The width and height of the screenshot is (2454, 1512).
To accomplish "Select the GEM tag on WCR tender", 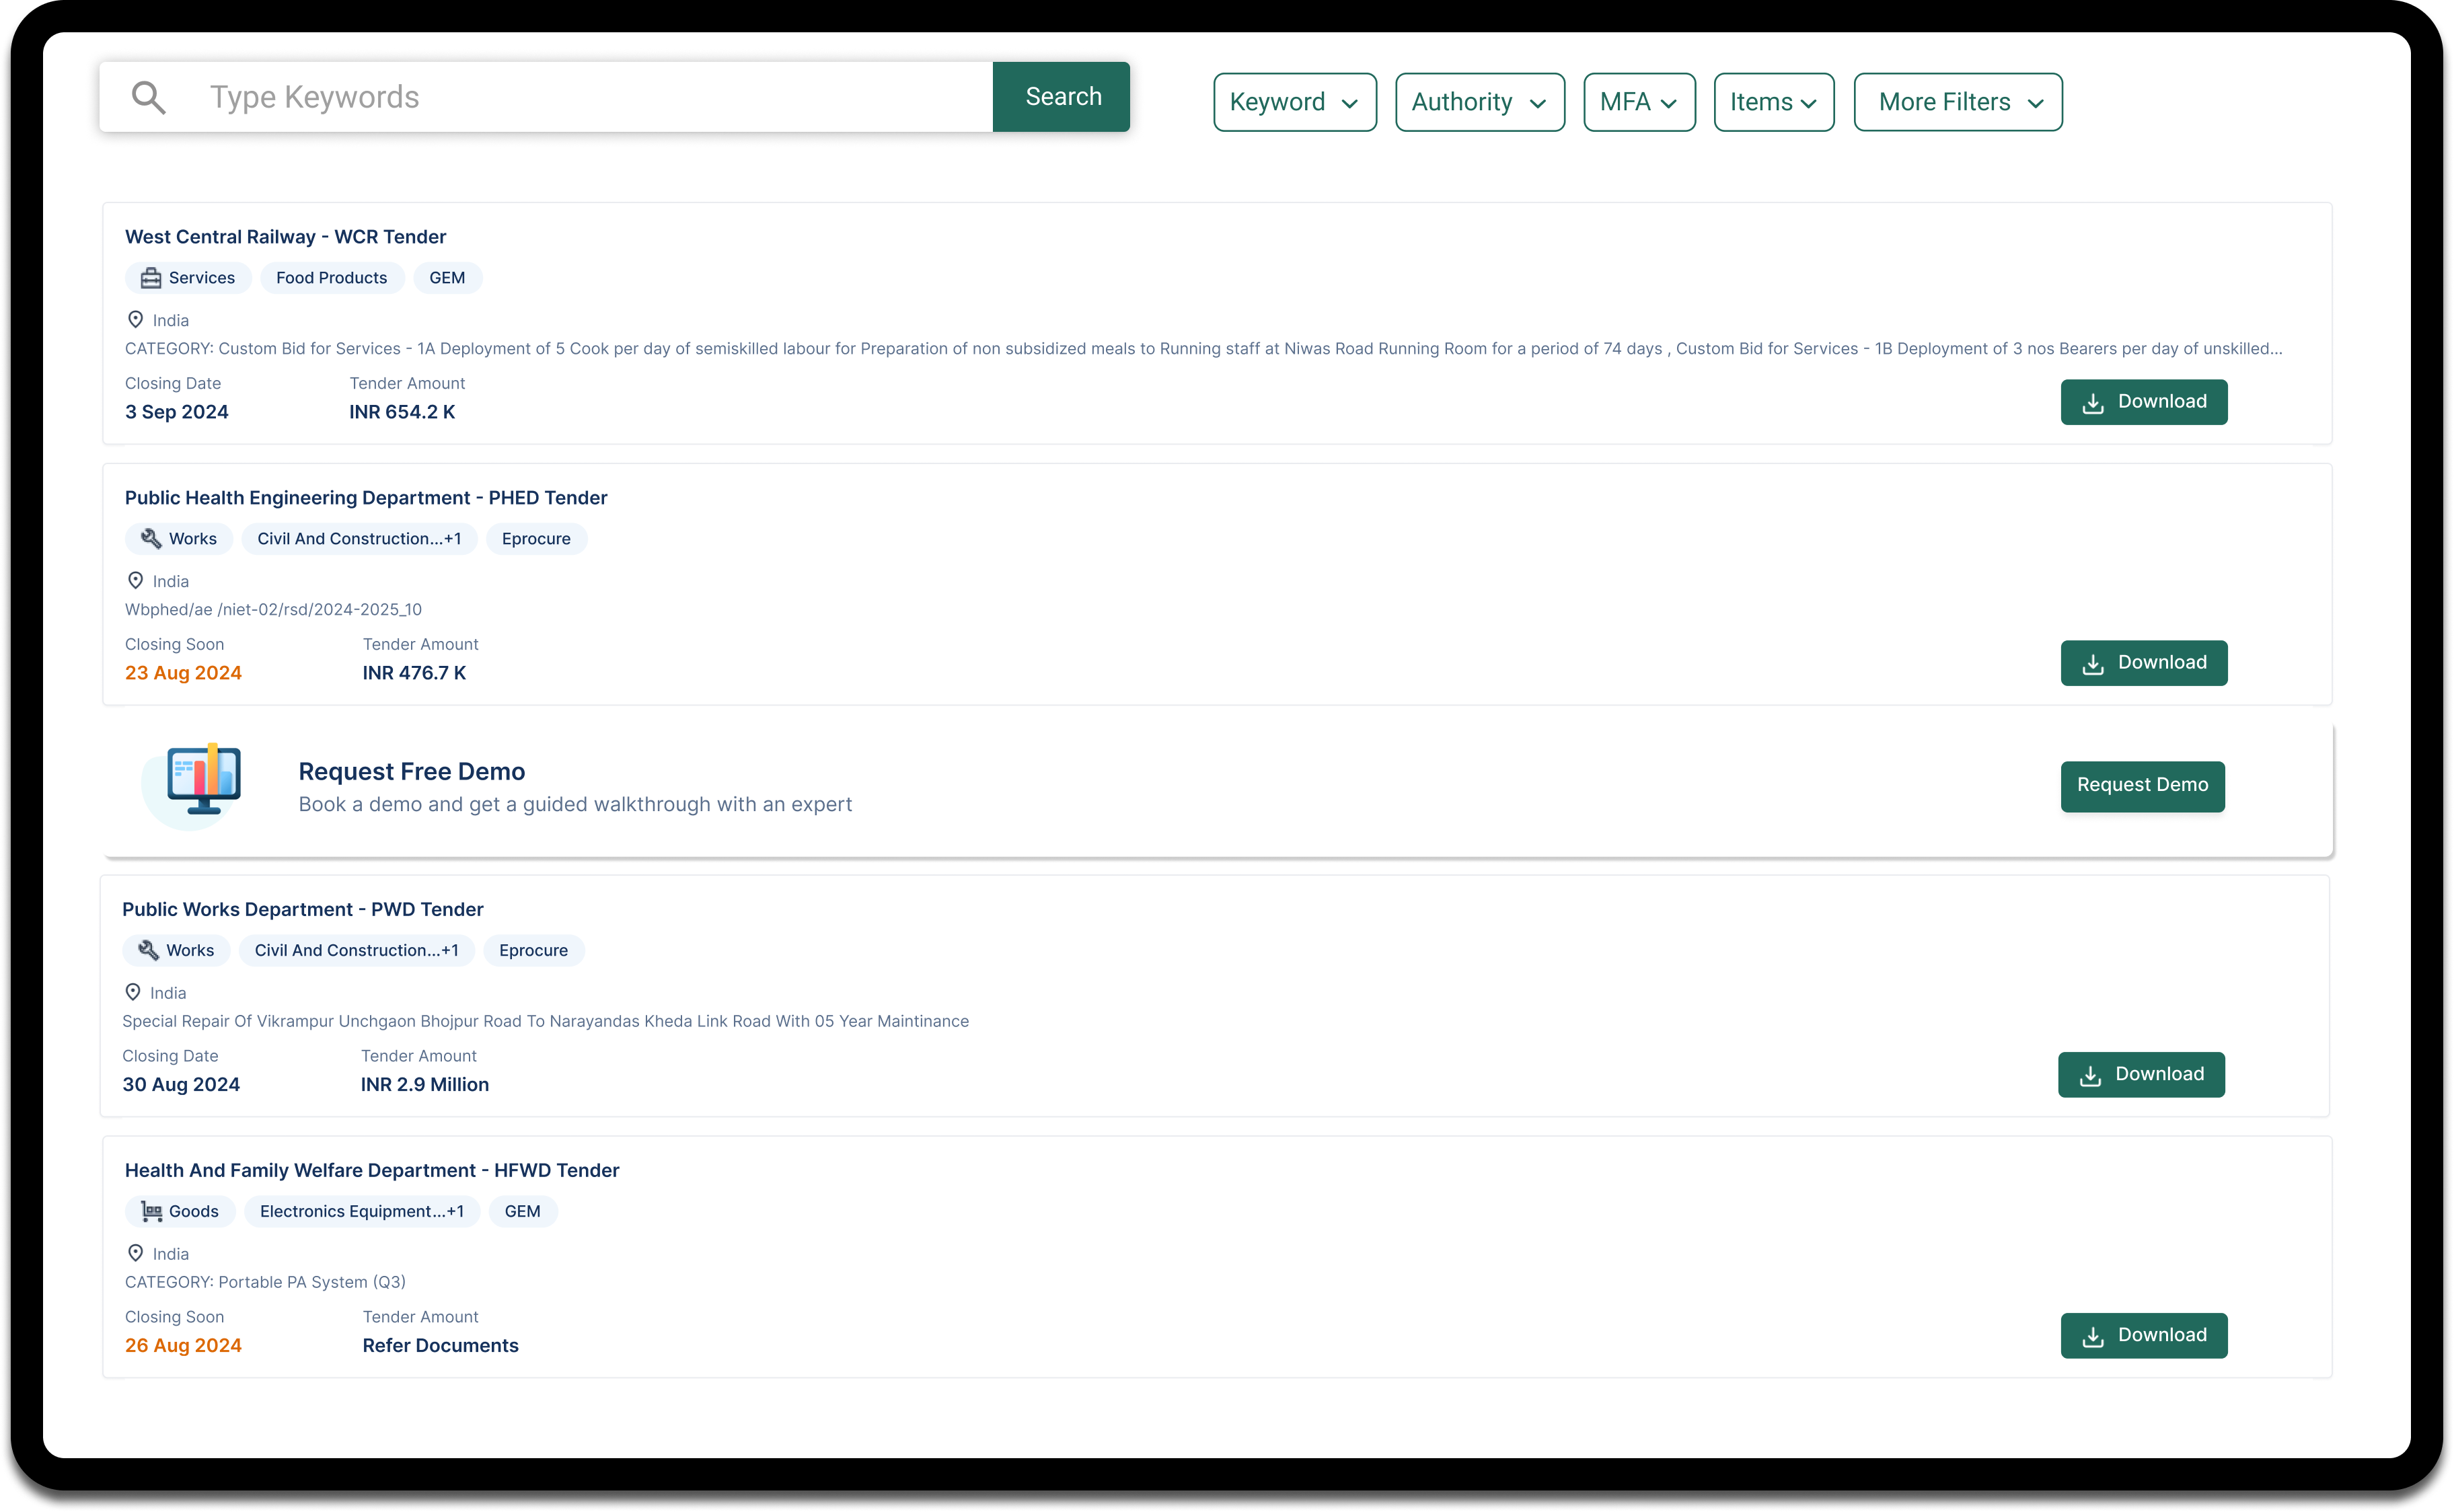I will [447, 278].
